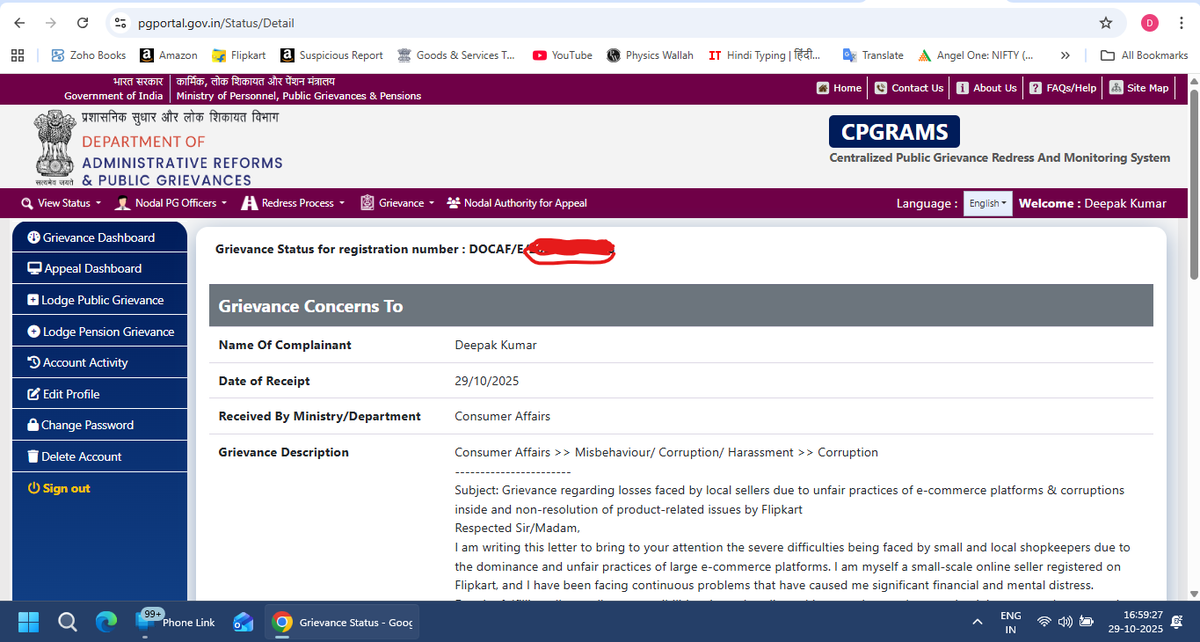Viewport: 1200px width, 642px height.
Task: Open FAQs/Help
Action: pyautogui.click(x=1063, y=88)
